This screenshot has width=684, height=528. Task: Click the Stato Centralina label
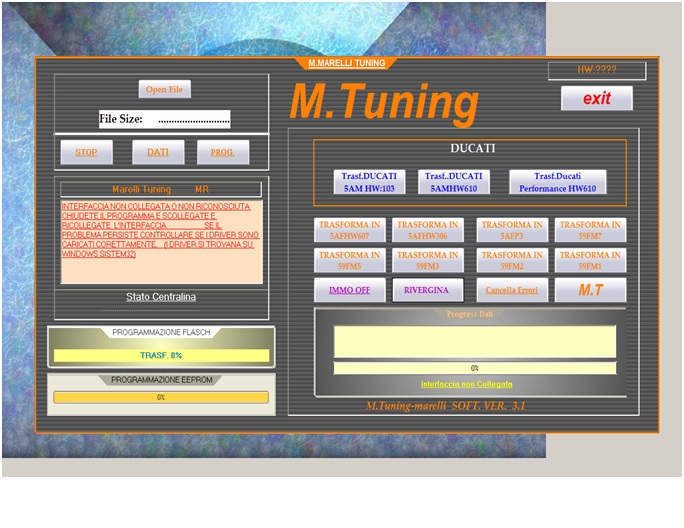point(161,297)
